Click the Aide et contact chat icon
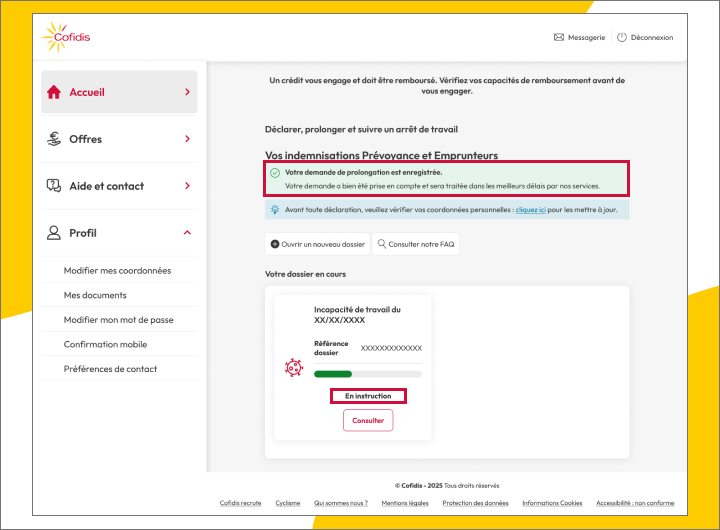Screen dimensions: 720x530 (x=54, y=186)
